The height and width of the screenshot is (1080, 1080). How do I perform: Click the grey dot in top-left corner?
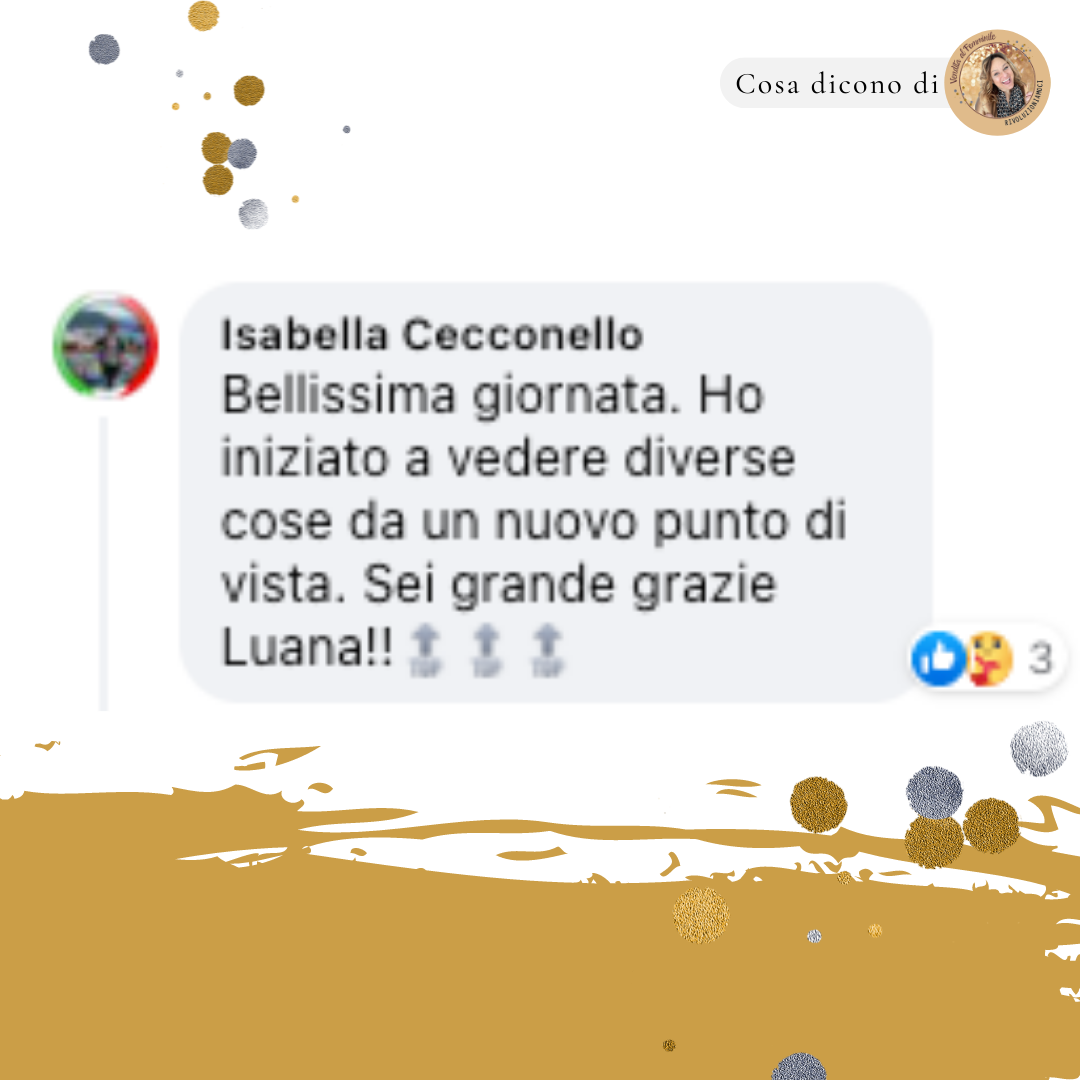(104, 49)
